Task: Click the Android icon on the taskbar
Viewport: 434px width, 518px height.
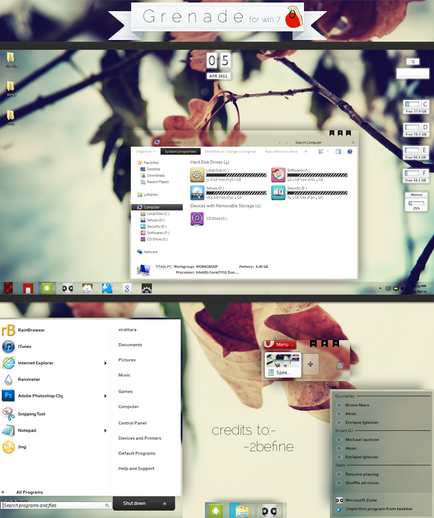Action: (47, 288)
